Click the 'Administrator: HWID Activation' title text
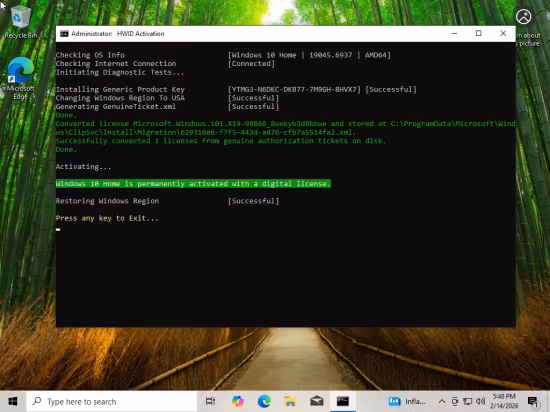550x412 pixels. (x=118, y=34)
